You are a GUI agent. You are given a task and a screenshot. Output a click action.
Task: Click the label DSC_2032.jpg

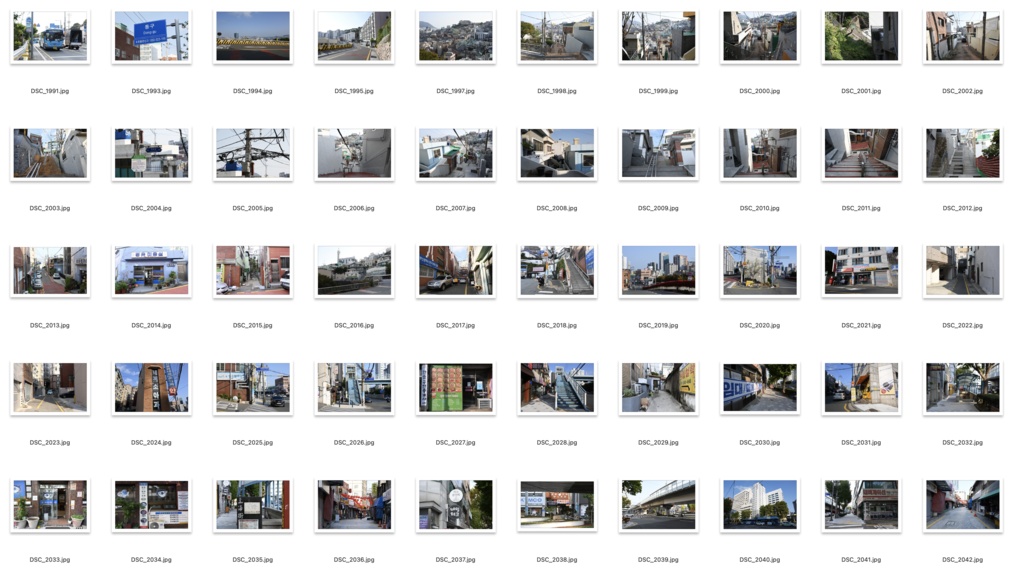coord(963,443)
